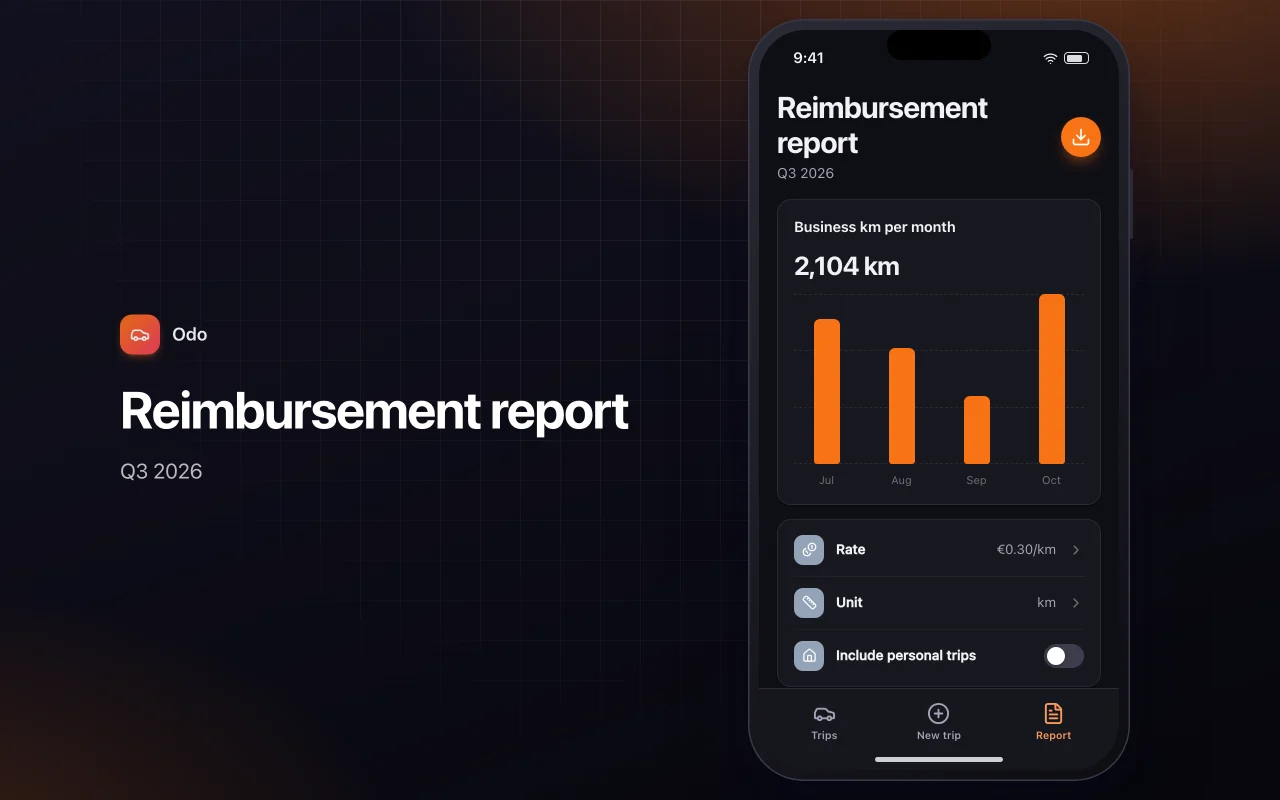Select the Jul bar in chart
1280x800 pixels.
(x=827, y=391)
